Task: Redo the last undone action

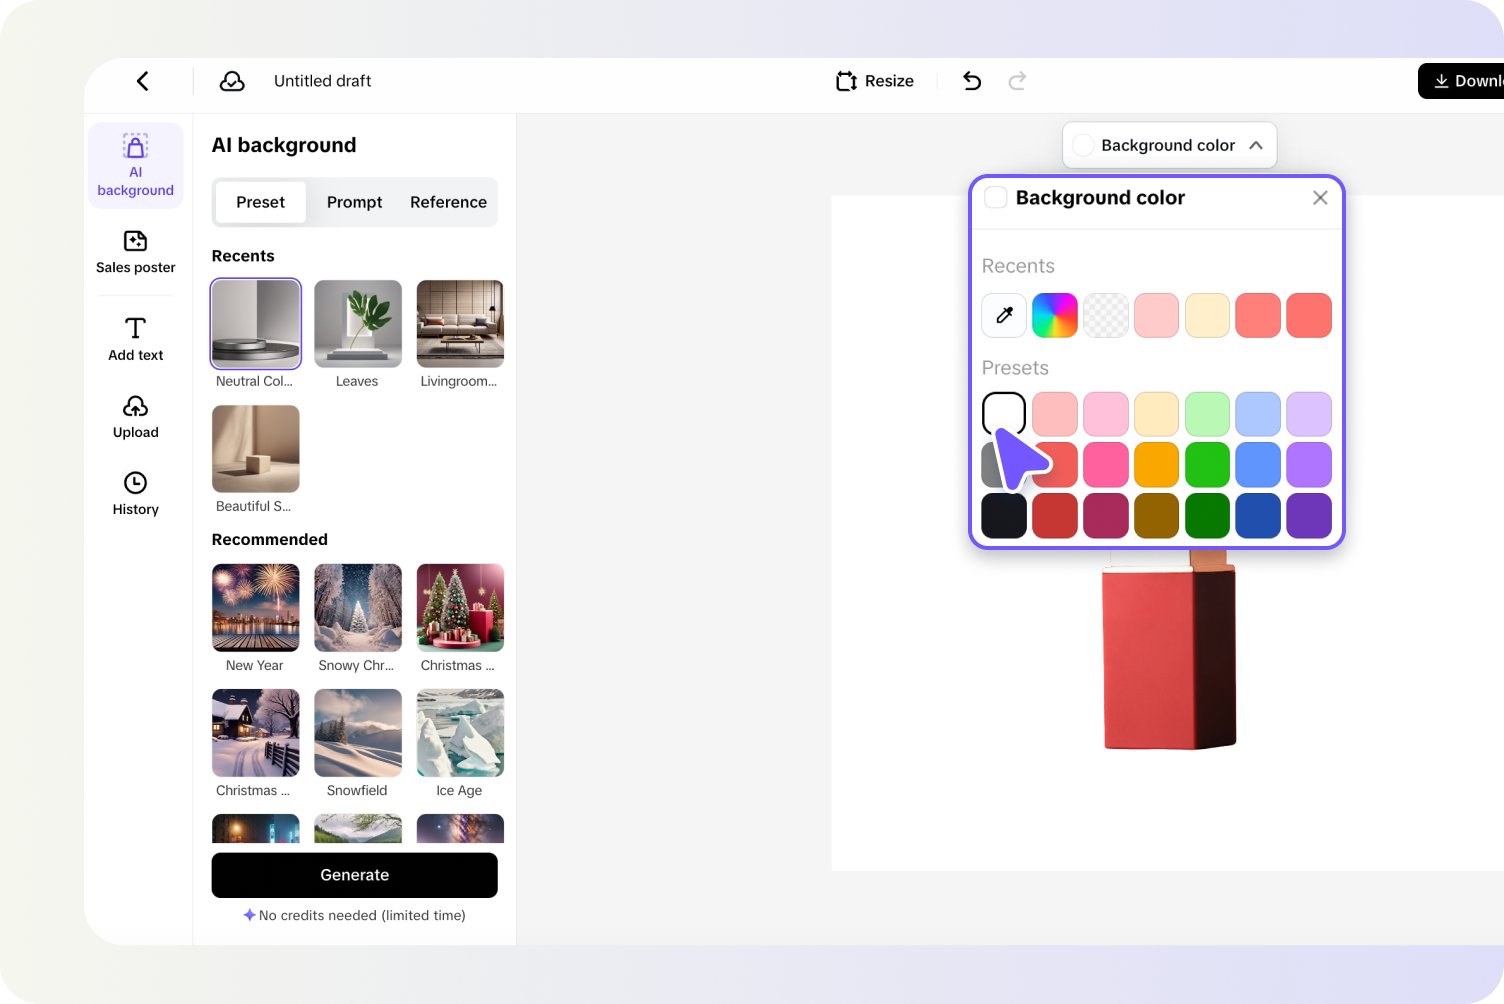Action: pos(1017,81)
